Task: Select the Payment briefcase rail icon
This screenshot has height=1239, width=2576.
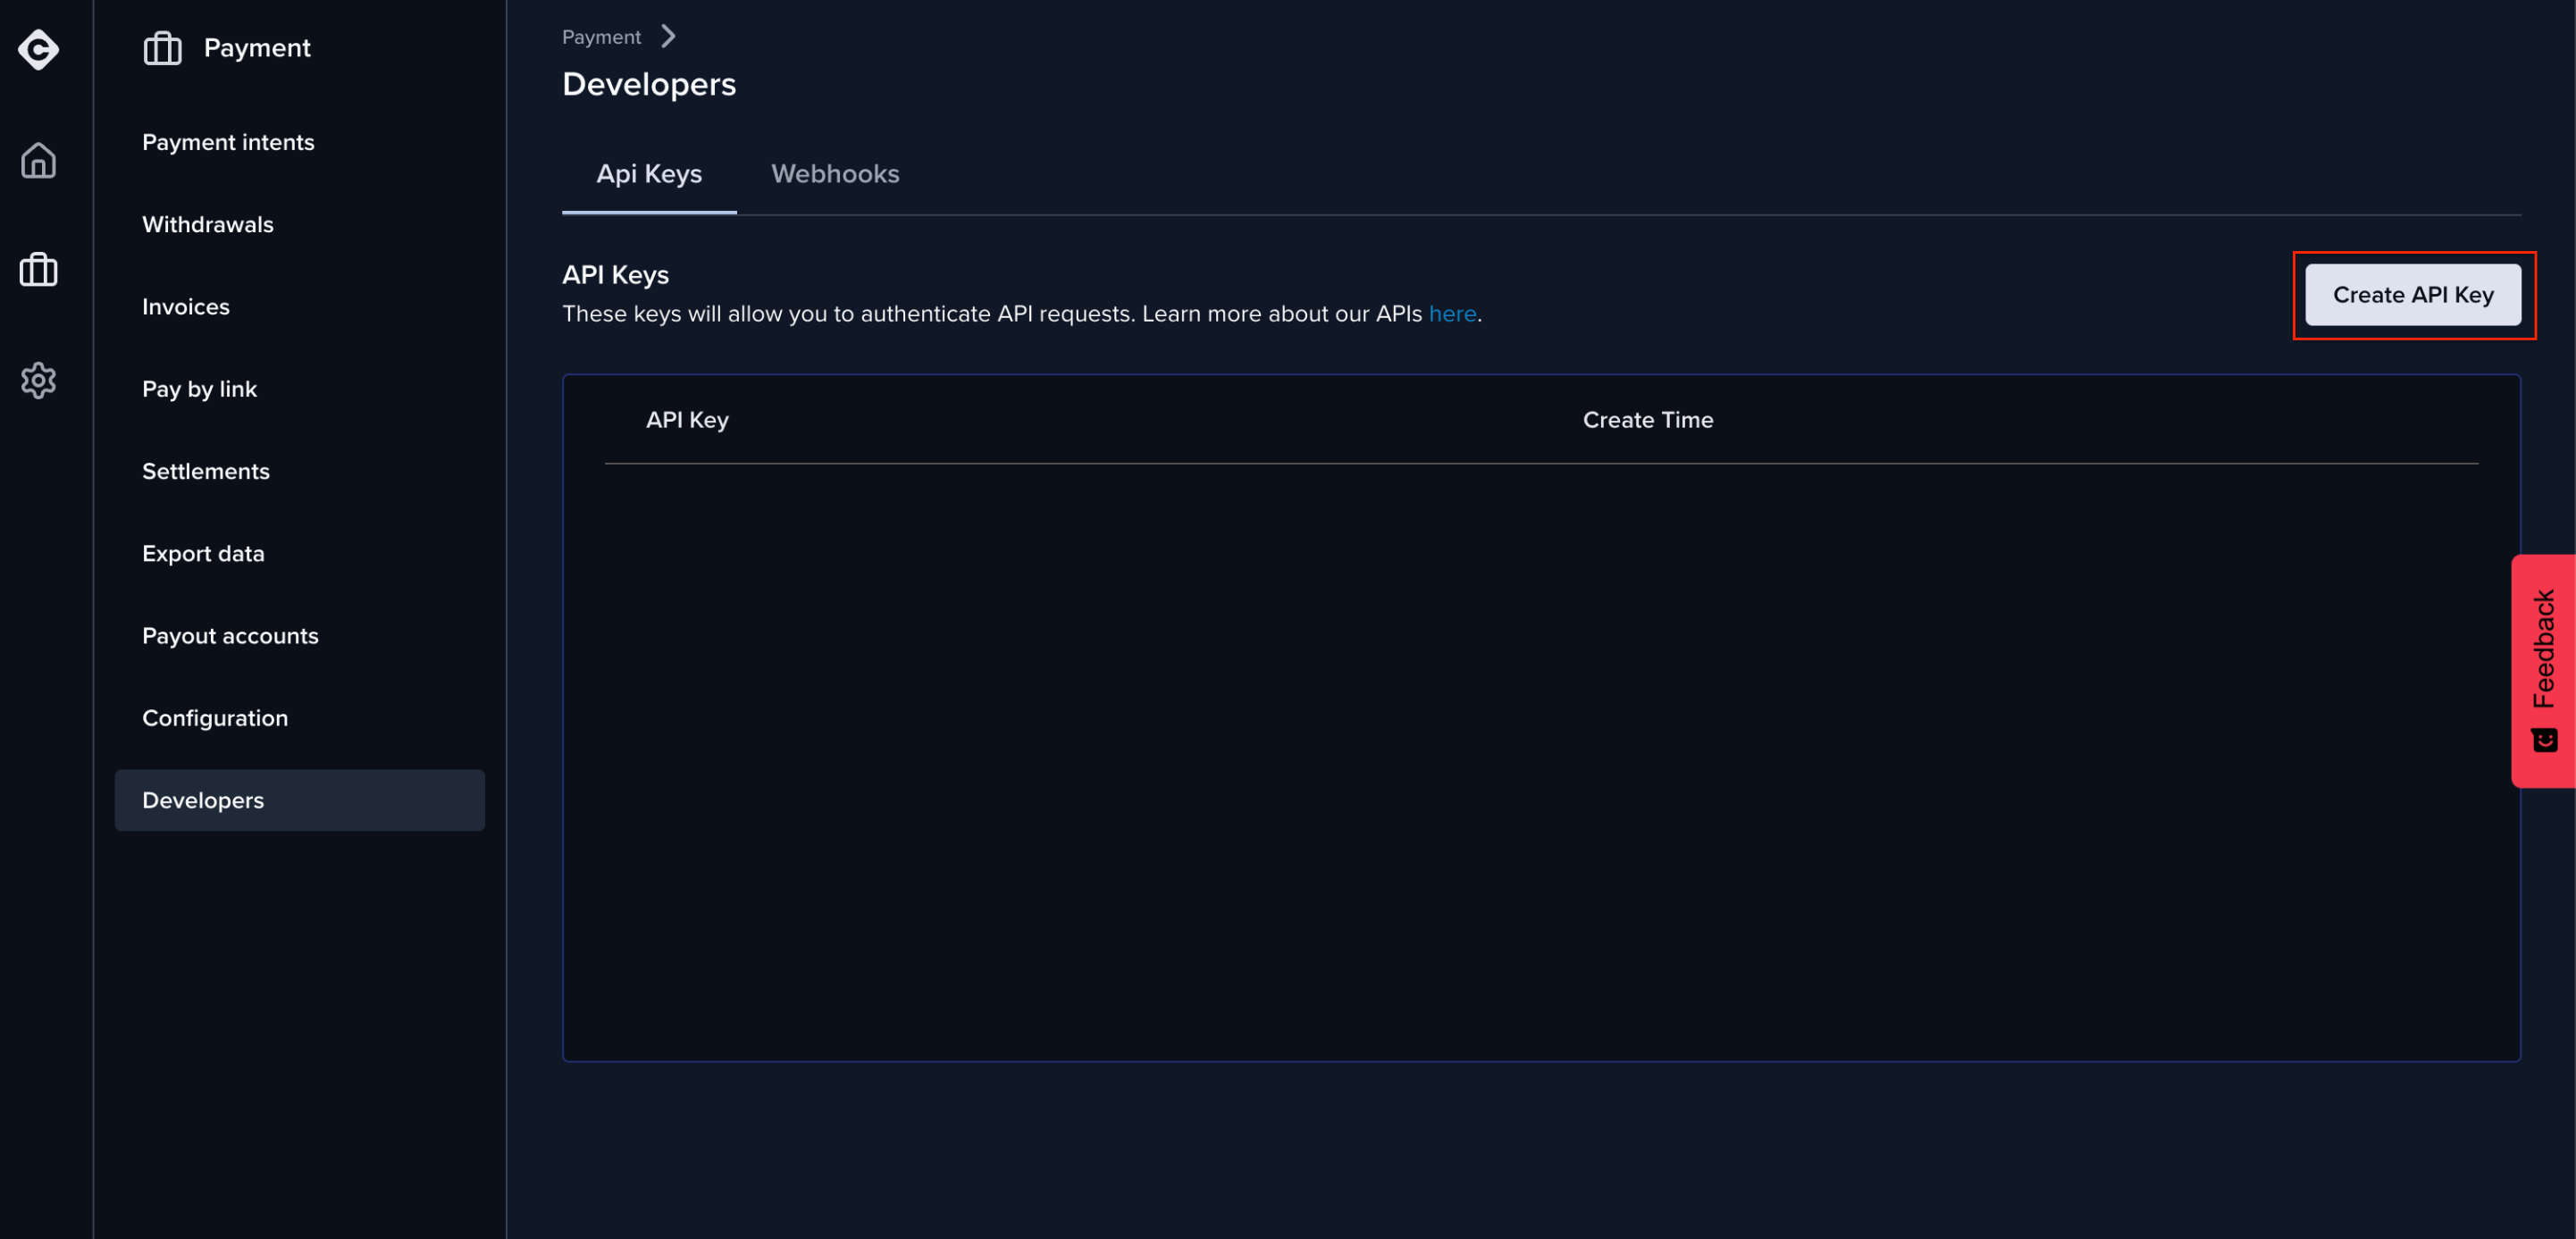Action: coord(38,270)
